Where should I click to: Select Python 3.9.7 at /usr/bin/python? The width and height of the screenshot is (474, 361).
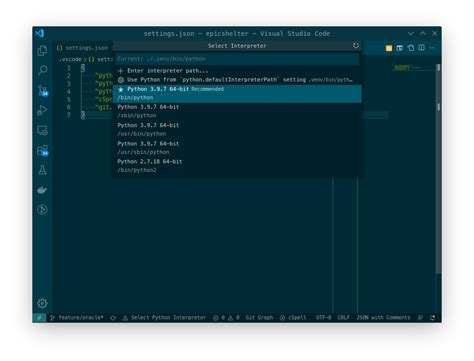tap(237, 130)
